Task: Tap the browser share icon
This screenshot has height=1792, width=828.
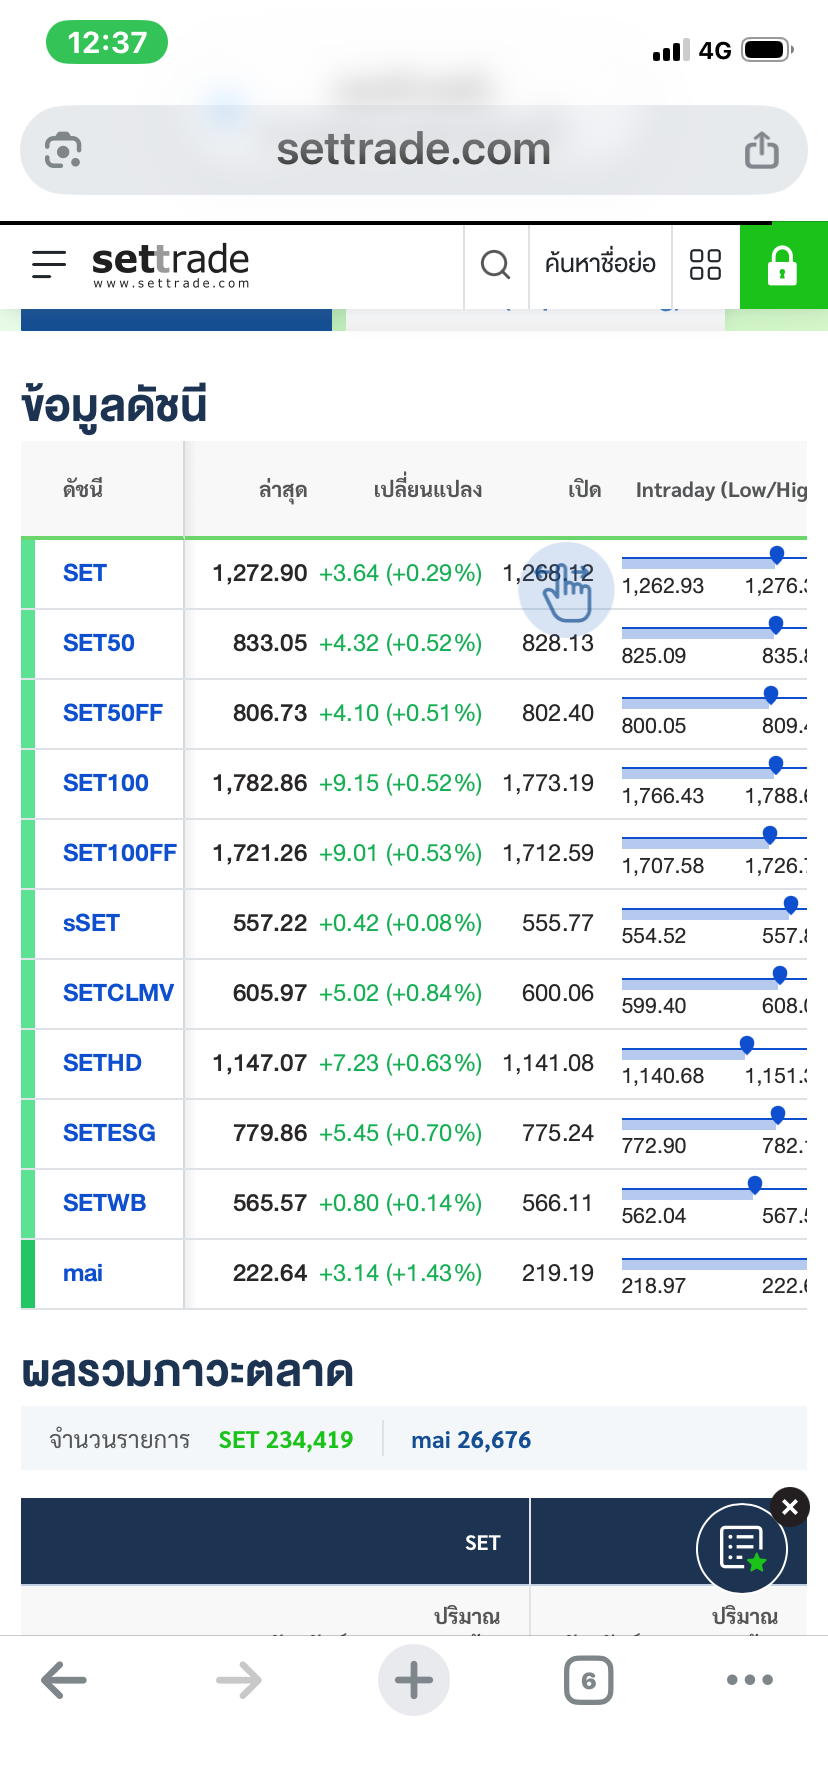Action: coord(761,151)
